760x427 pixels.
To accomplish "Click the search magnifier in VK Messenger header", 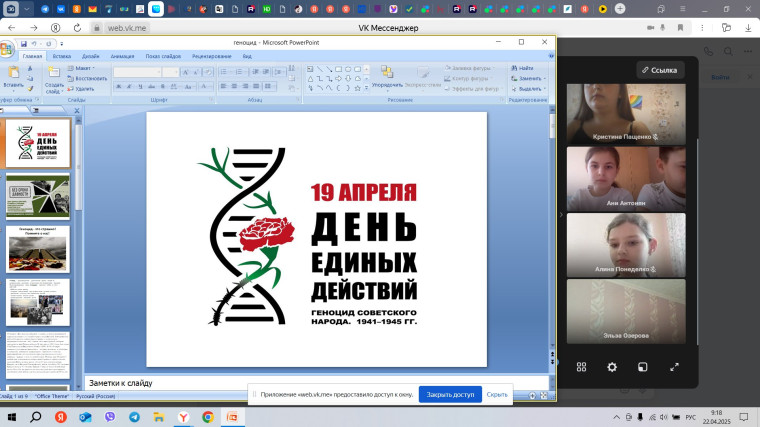I will (x=728, y=51).
